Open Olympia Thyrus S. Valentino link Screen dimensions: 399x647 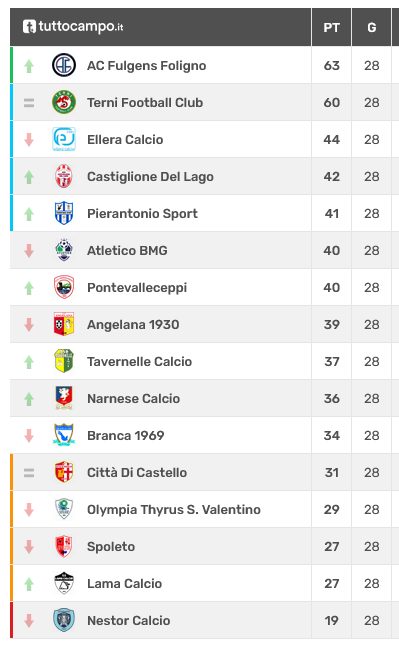coord(174,510)
